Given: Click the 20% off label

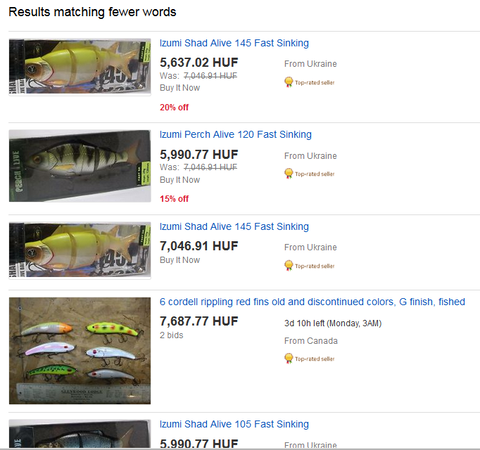Looking at the screenshot, I should pyautogui.click(x=174, y=107).
